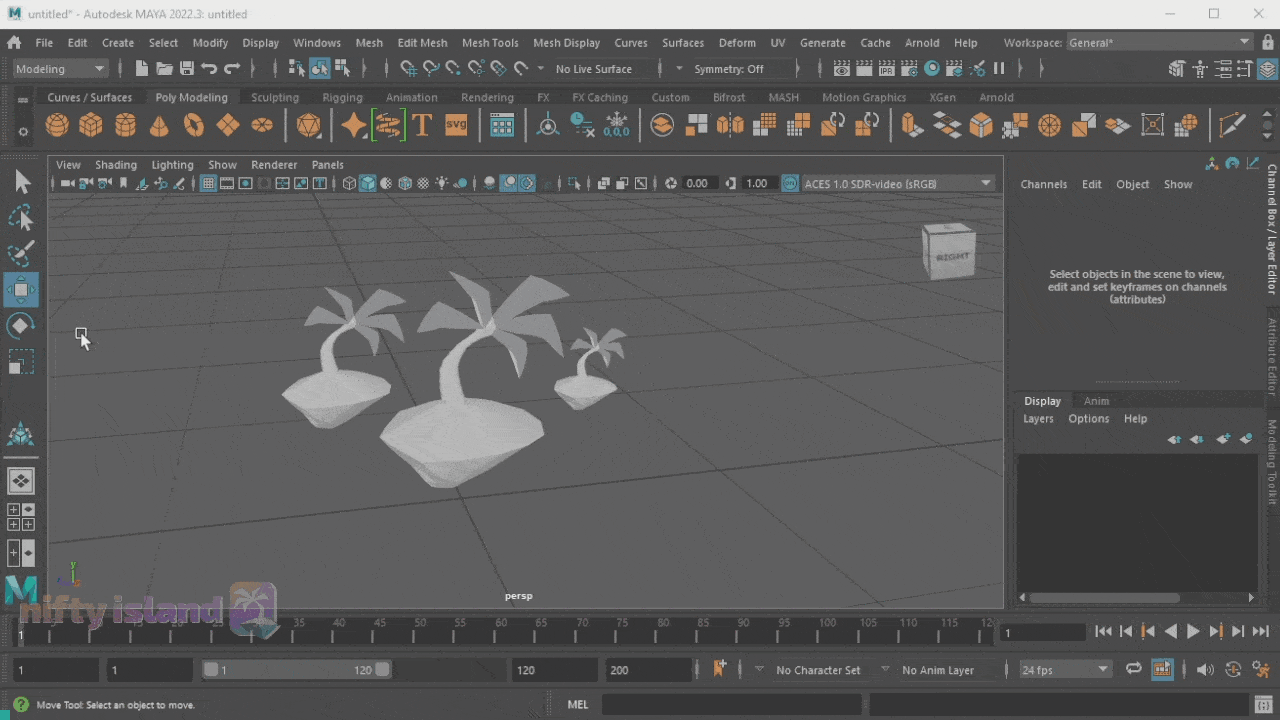Save the scene using the toolbar icon
Viewport: 1280px width, 720px height.
pyautogui.click(x=187, y=69)
